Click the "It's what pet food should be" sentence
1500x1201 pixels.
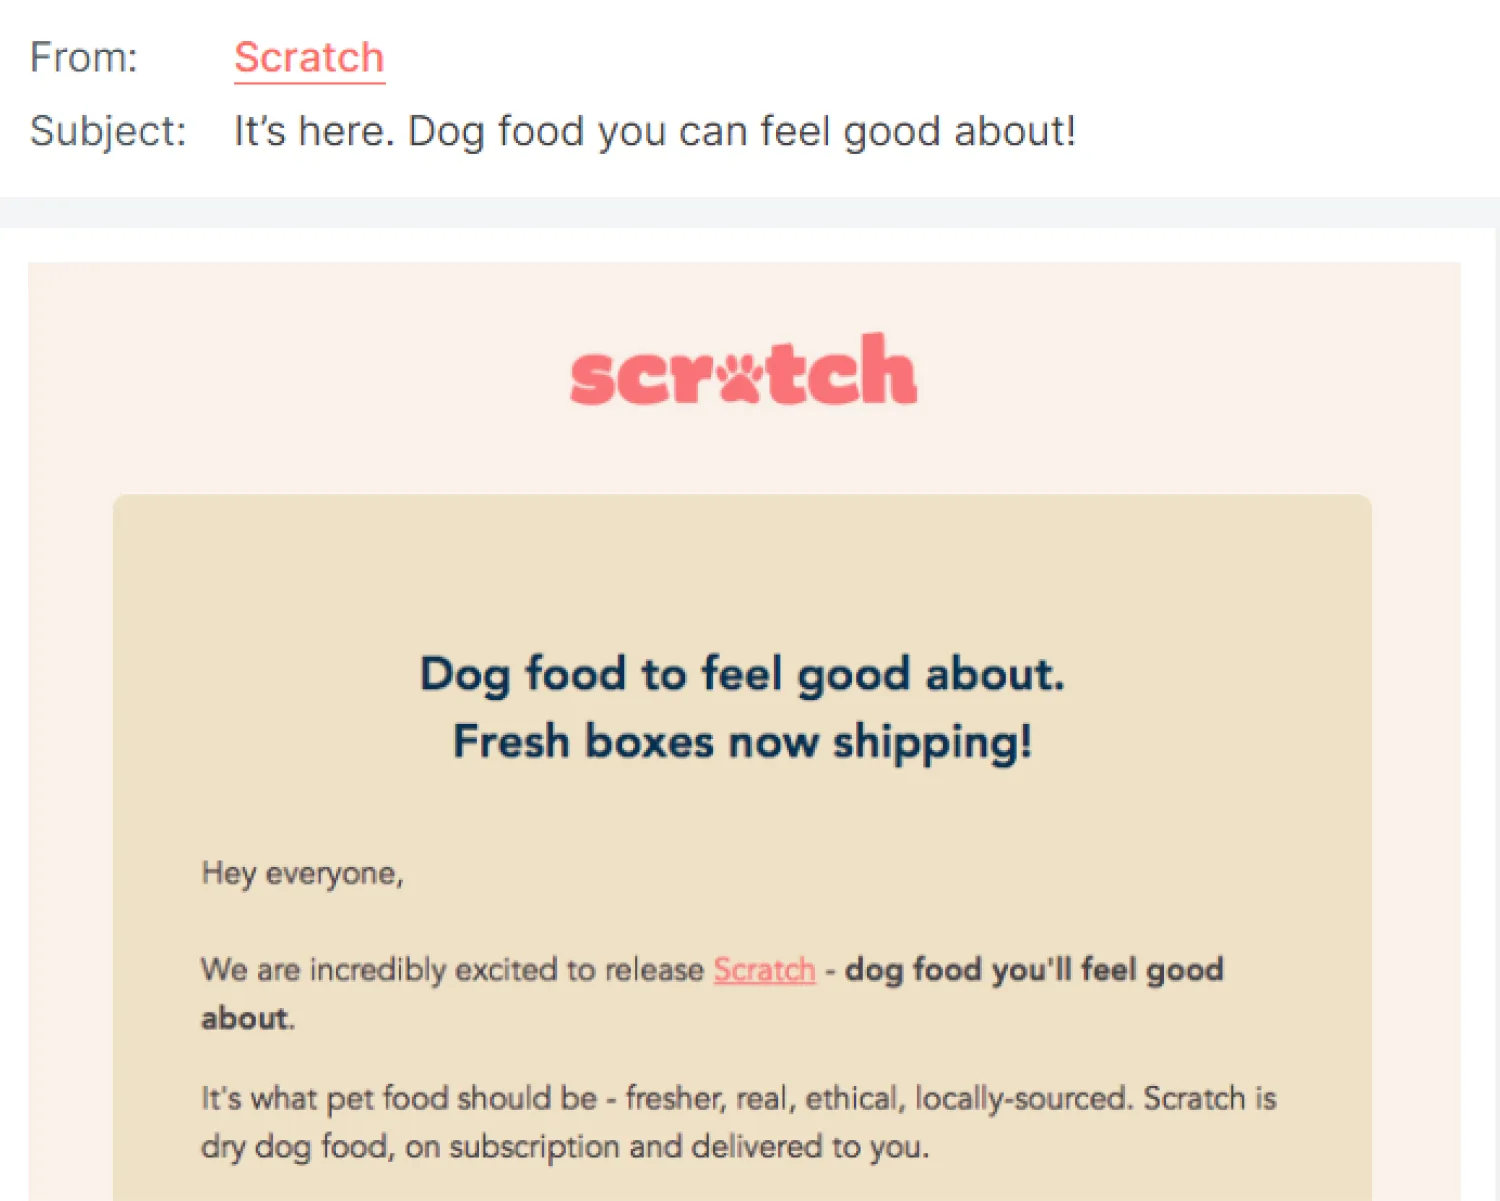pos(400,1099)
